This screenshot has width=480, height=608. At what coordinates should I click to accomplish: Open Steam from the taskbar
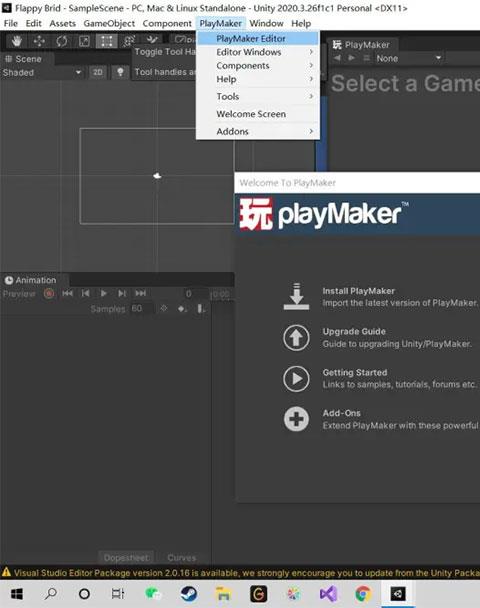click(x=189, y=594)
